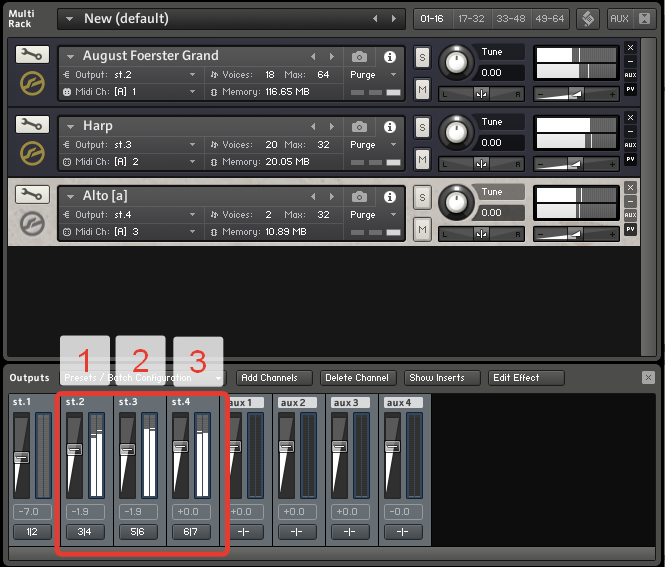Open Output st.2 dropdown for August Foerster Grand
This screenshot has width=665, height=567.
point(192,75)
